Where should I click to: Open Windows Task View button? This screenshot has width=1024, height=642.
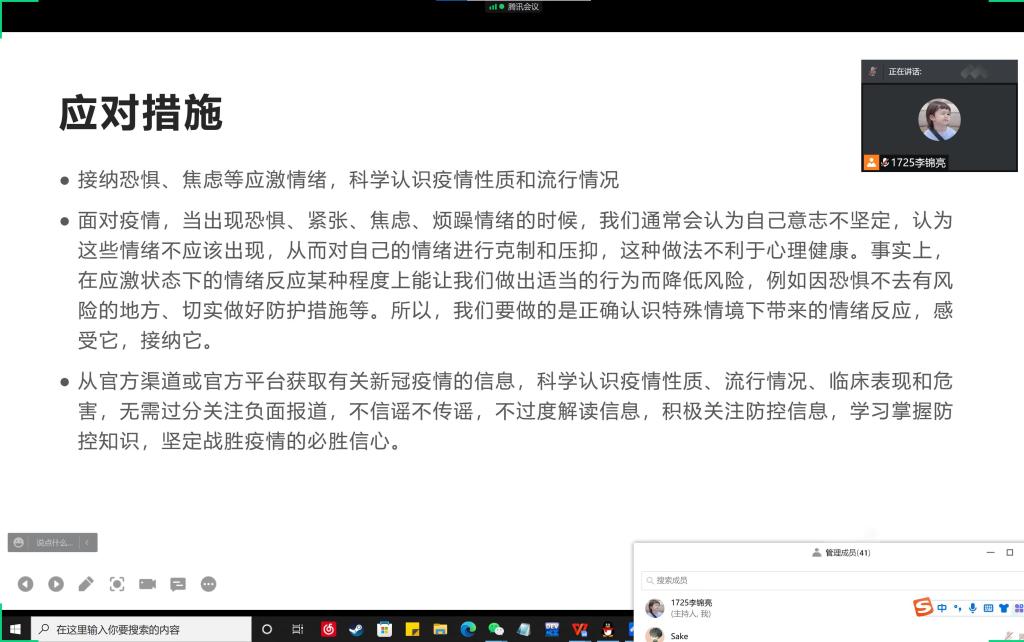click(x=297, y=629)
